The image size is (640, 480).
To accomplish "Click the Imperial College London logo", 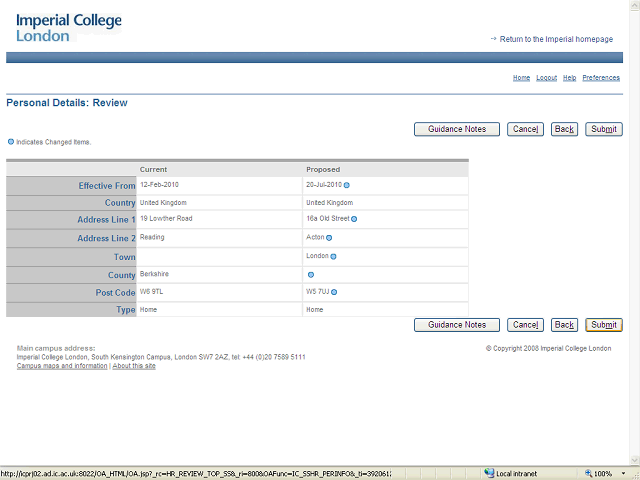I will (69, 27).
